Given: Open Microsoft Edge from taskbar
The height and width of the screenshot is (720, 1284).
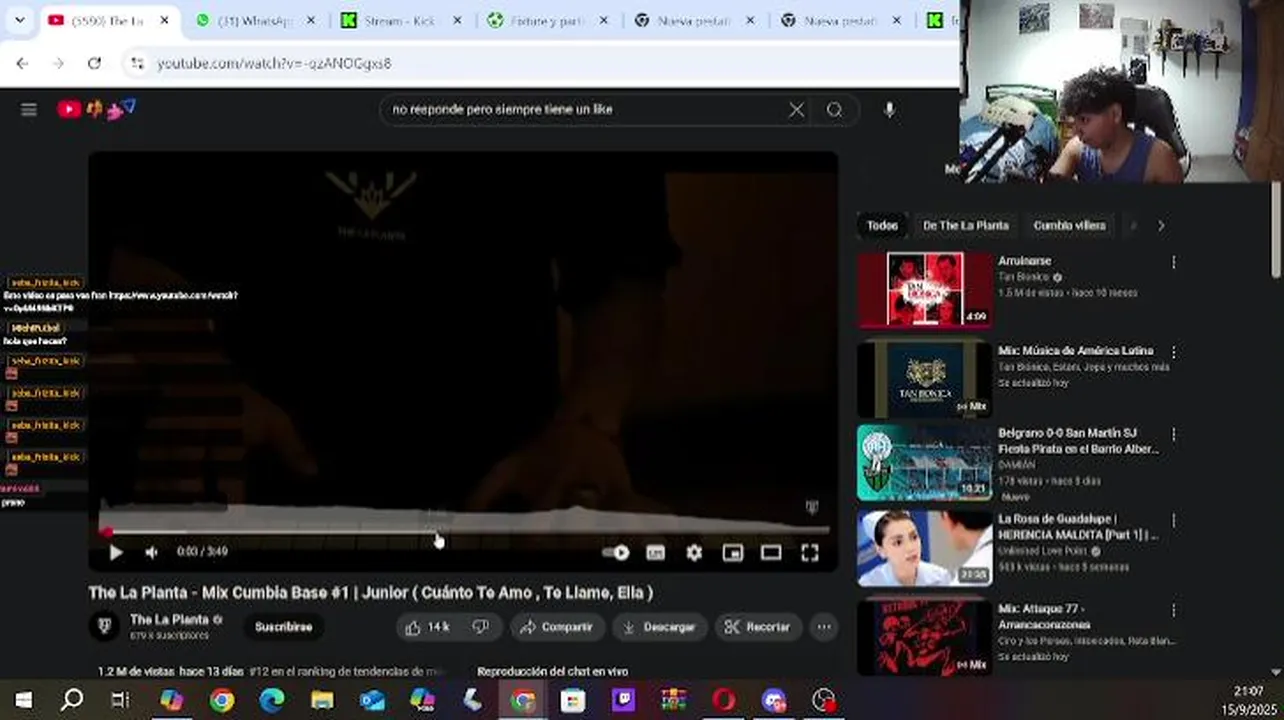Looking at the screenshot, I should pyautogui.click(x=272, y=700).
